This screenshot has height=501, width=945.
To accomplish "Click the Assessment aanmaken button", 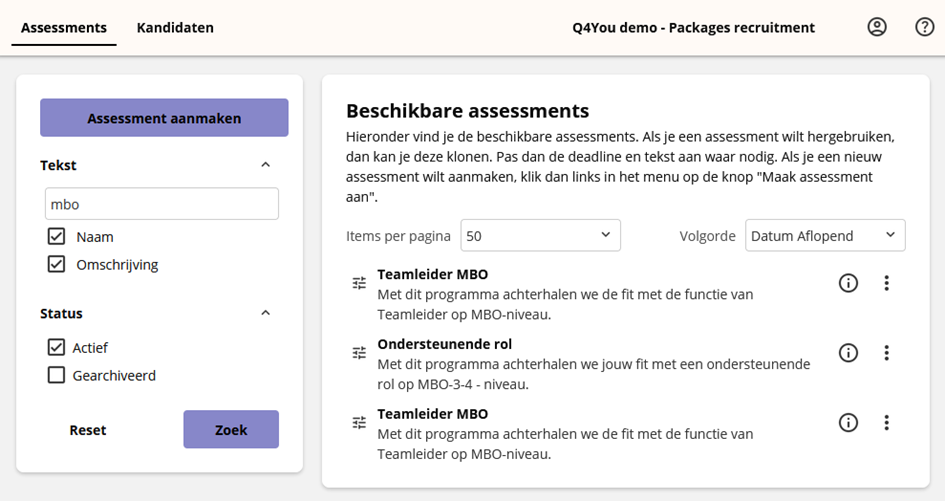I will tap(164, 118).
